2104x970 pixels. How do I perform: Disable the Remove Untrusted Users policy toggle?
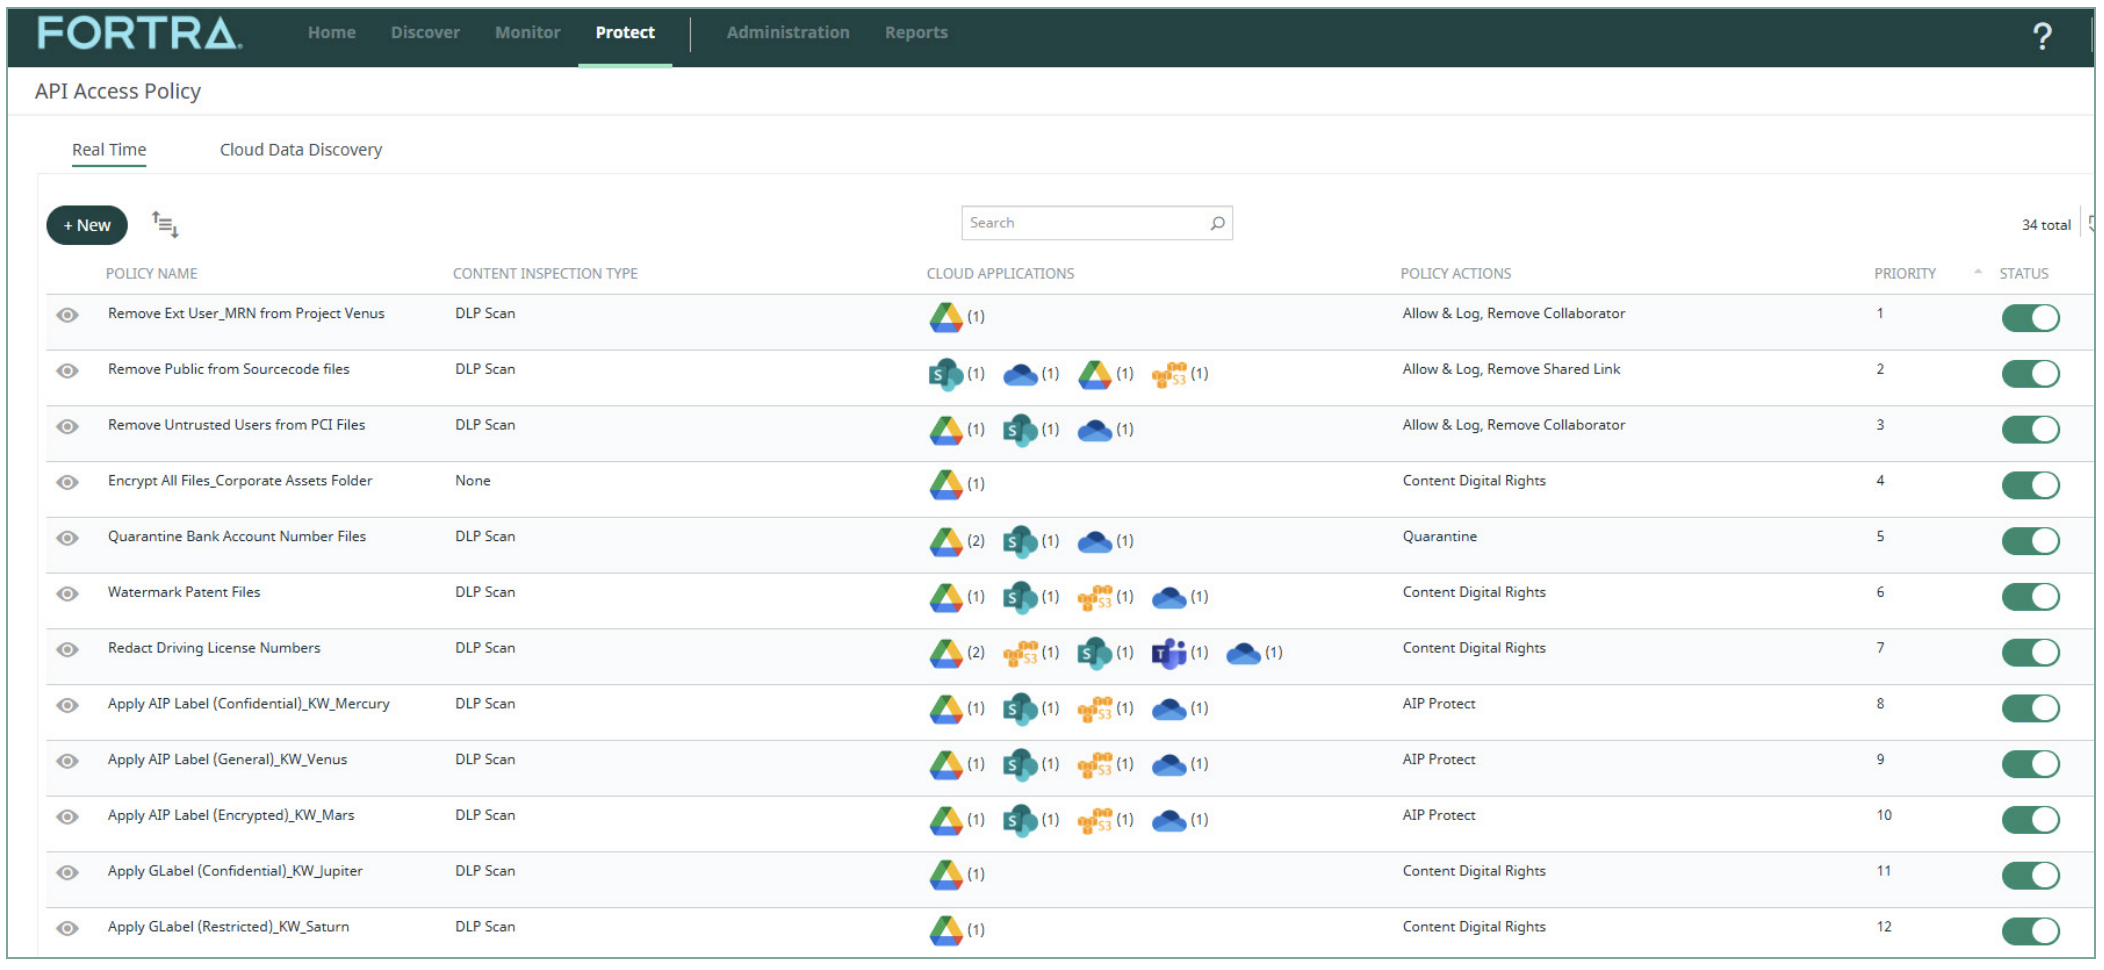click(x=2030, y=429)
